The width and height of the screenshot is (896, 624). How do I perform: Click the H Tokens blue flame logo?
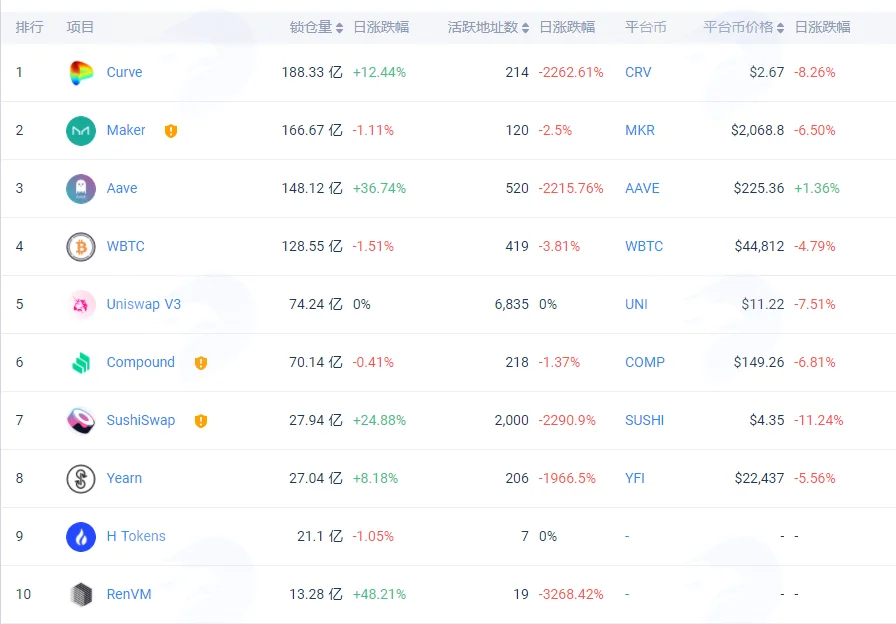(81, 537)
